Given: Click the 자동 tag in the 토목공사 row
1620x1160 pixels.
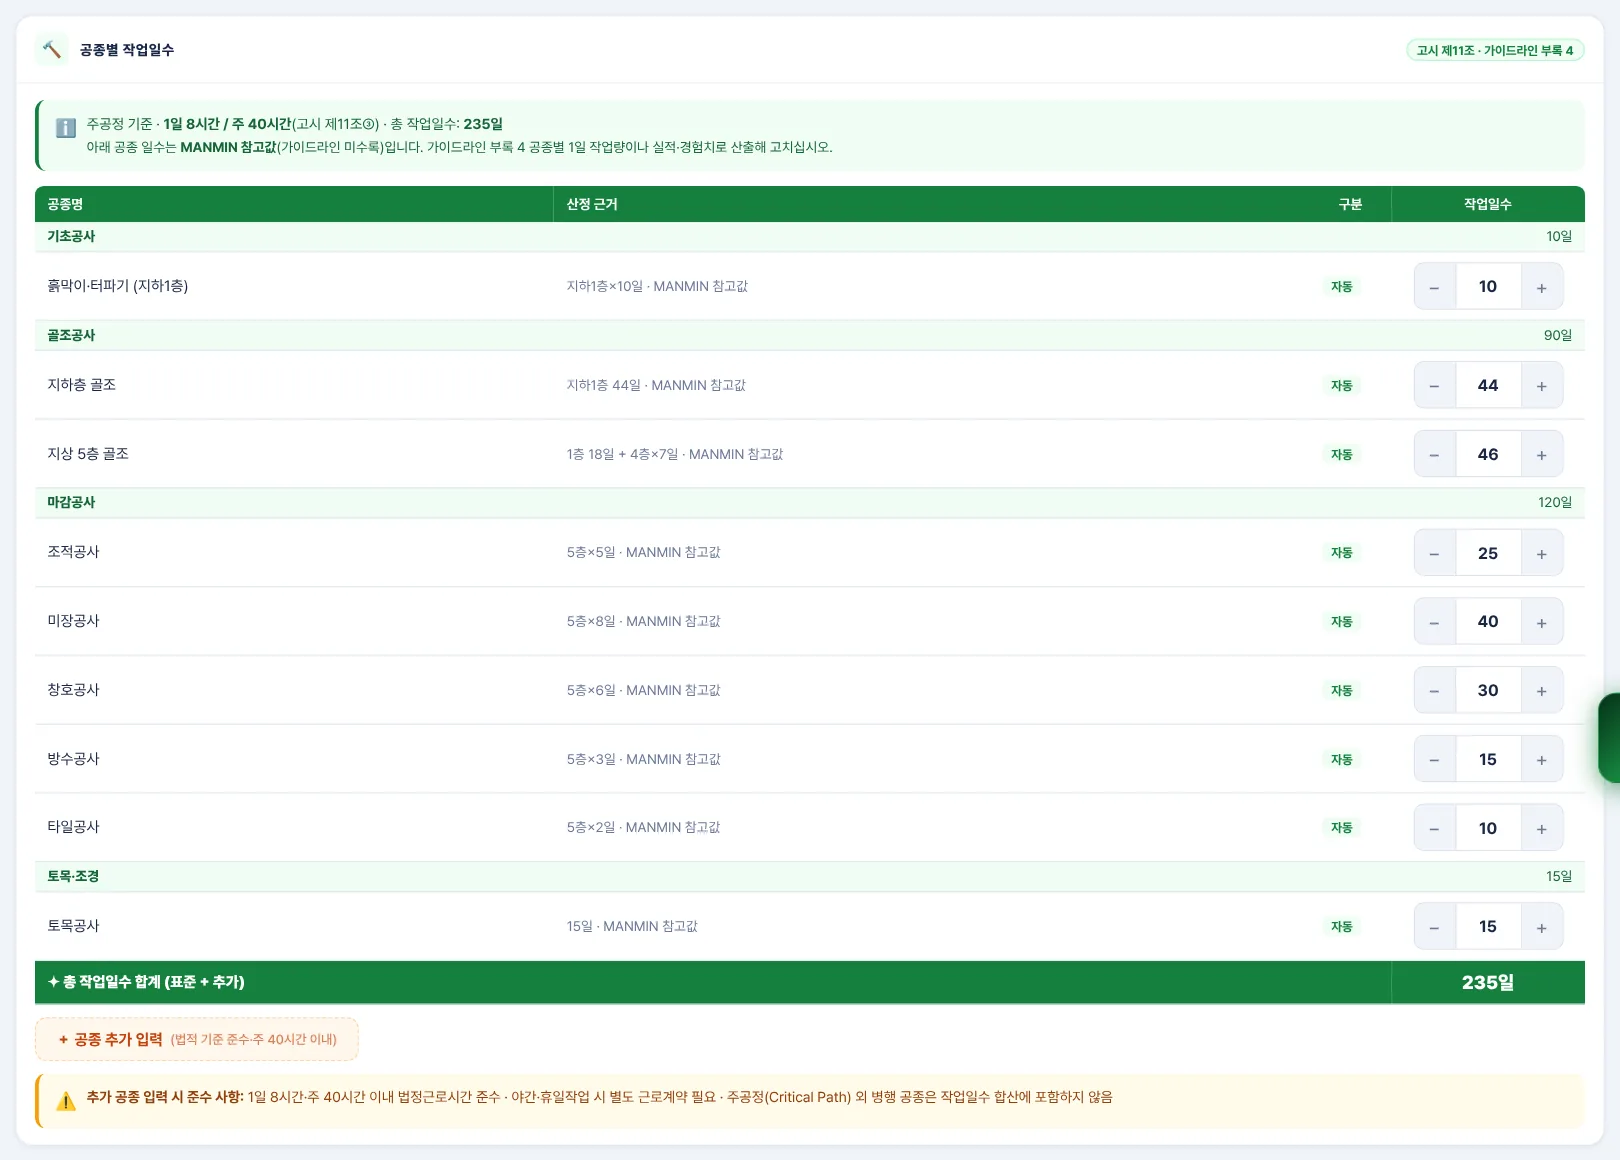Looking at the screenshot, I should coord(1341,927).
